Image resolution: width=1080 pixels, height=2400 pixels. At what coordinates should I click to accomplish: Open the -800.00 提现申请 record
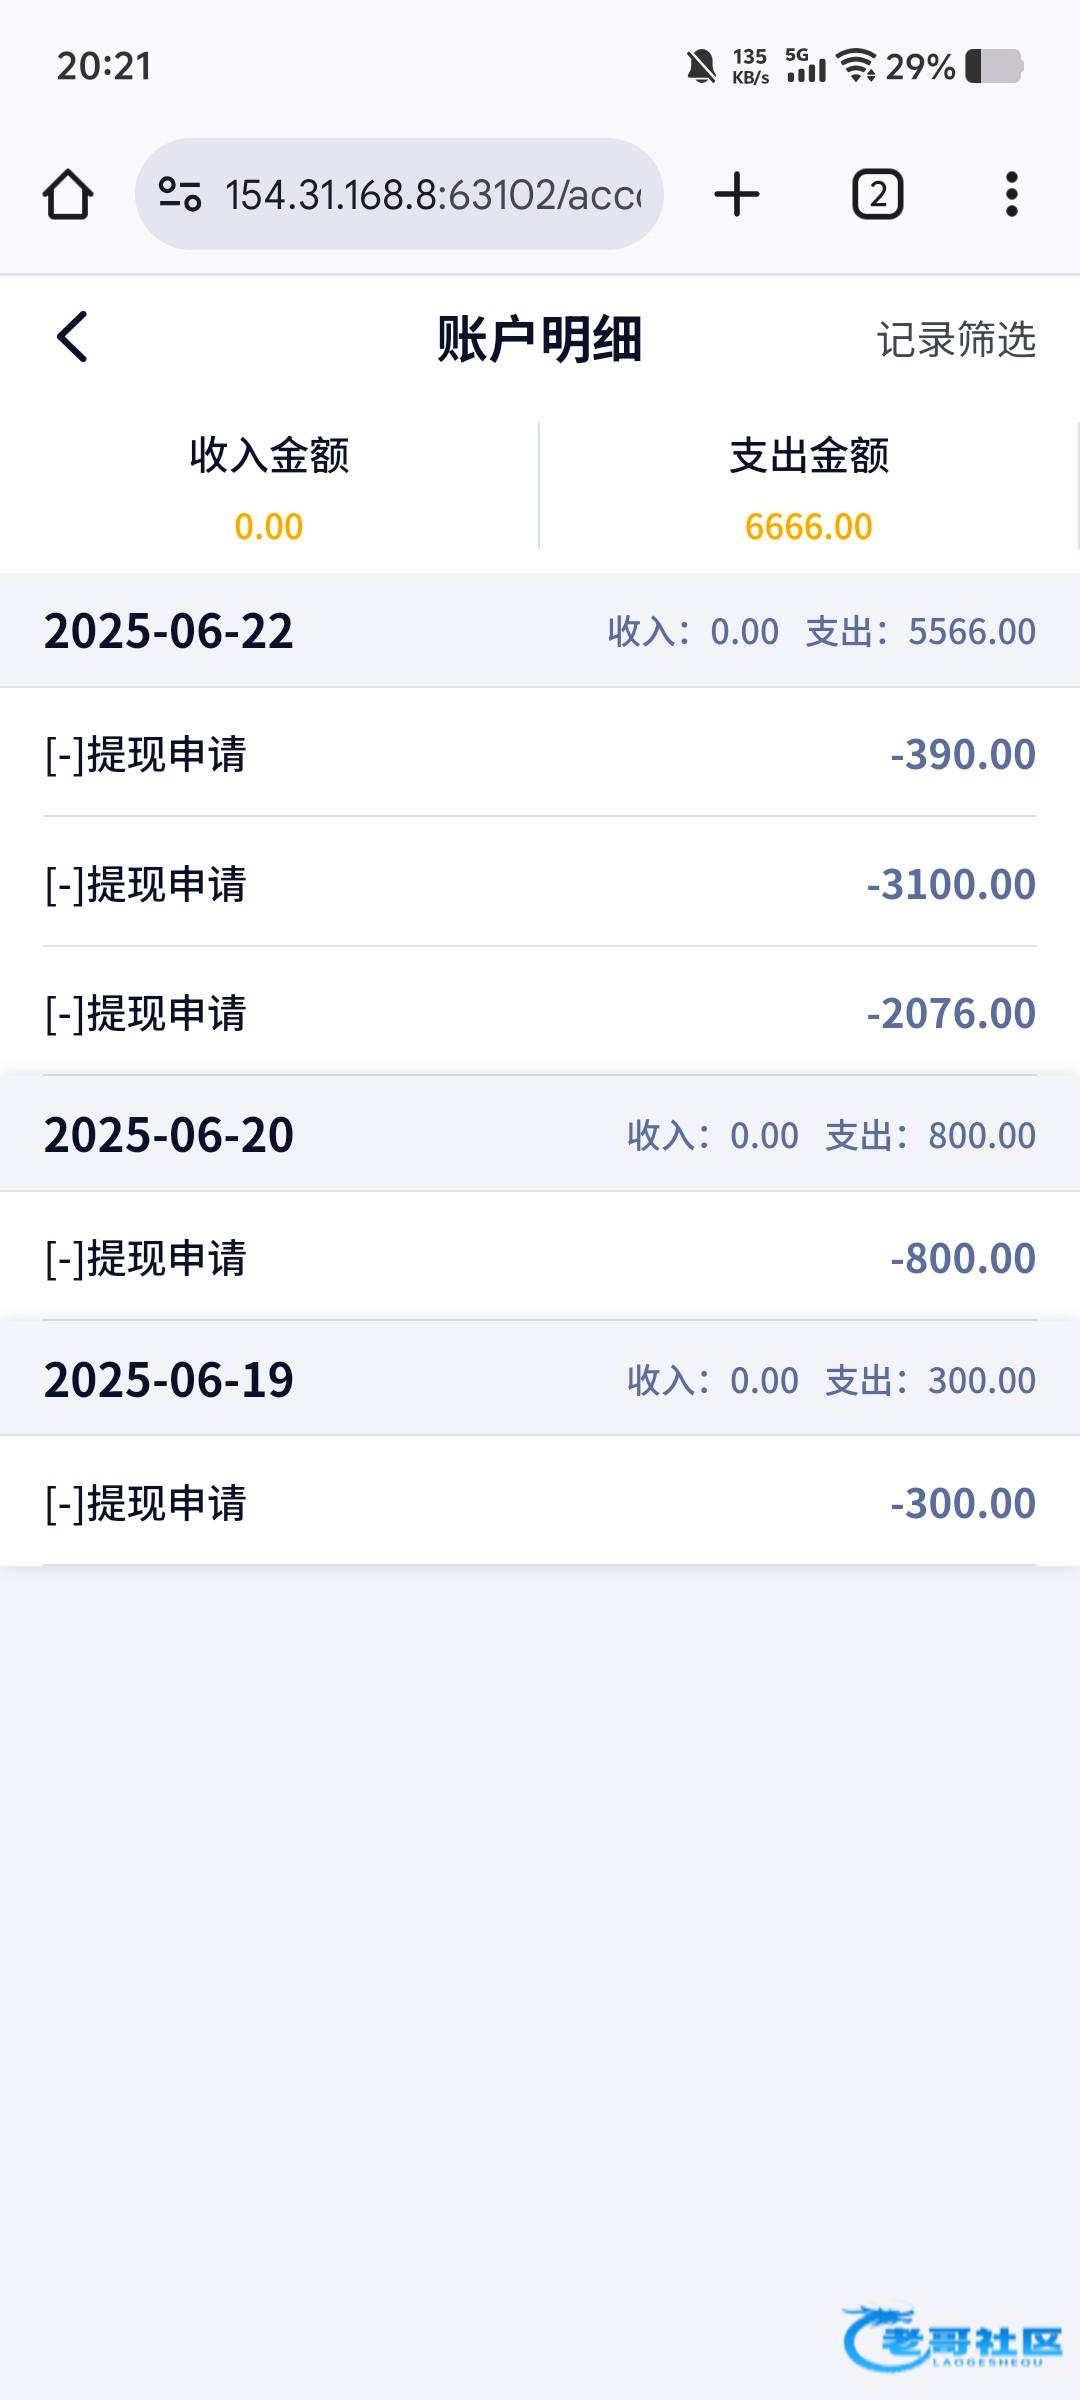coord(540,1258)
